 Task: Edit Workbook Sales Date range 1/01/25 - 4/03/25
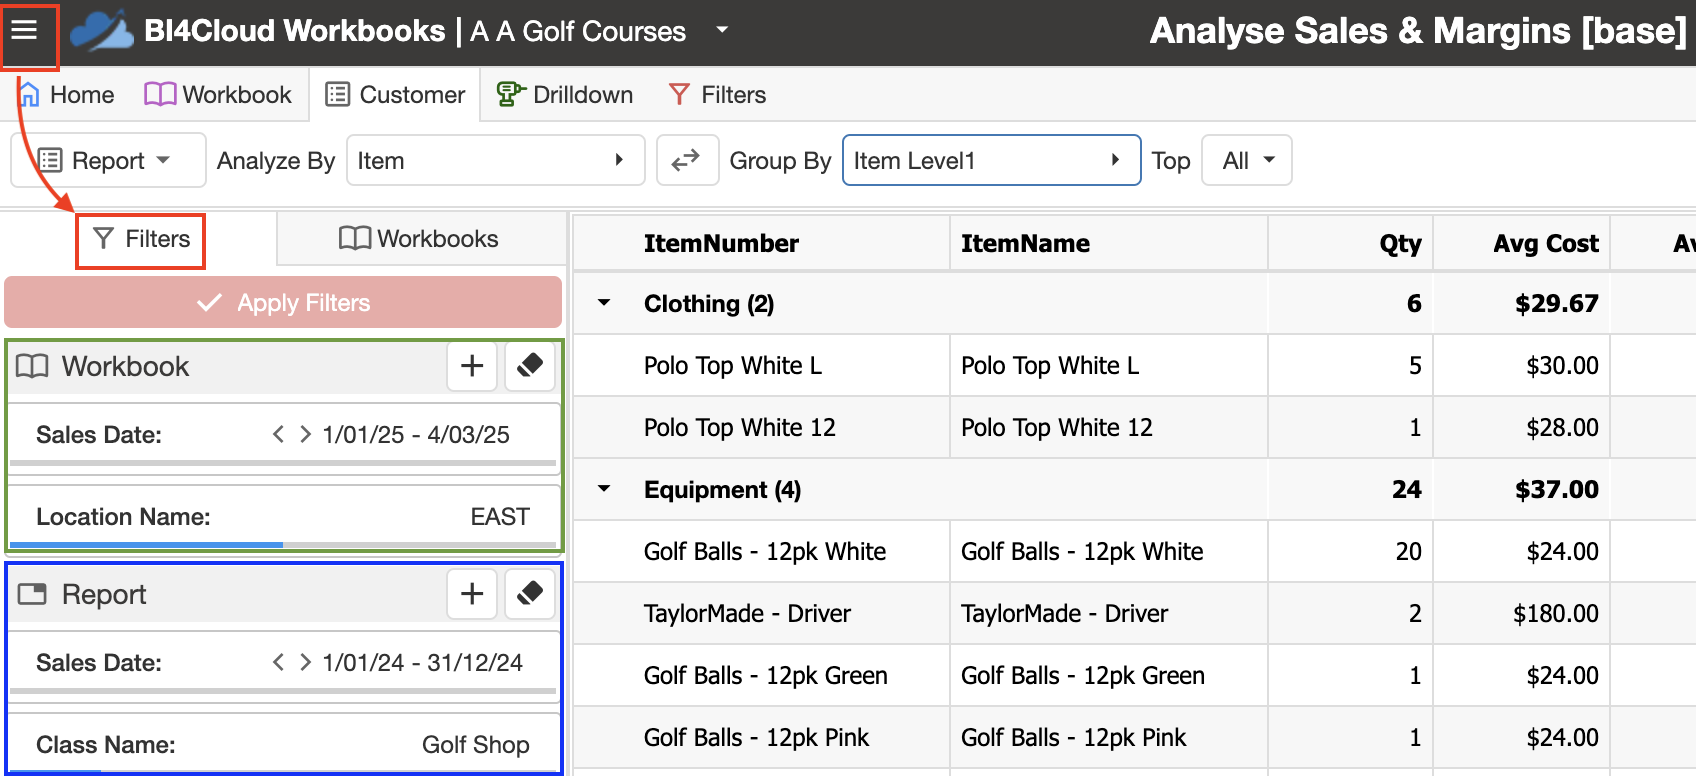point(416,434)
